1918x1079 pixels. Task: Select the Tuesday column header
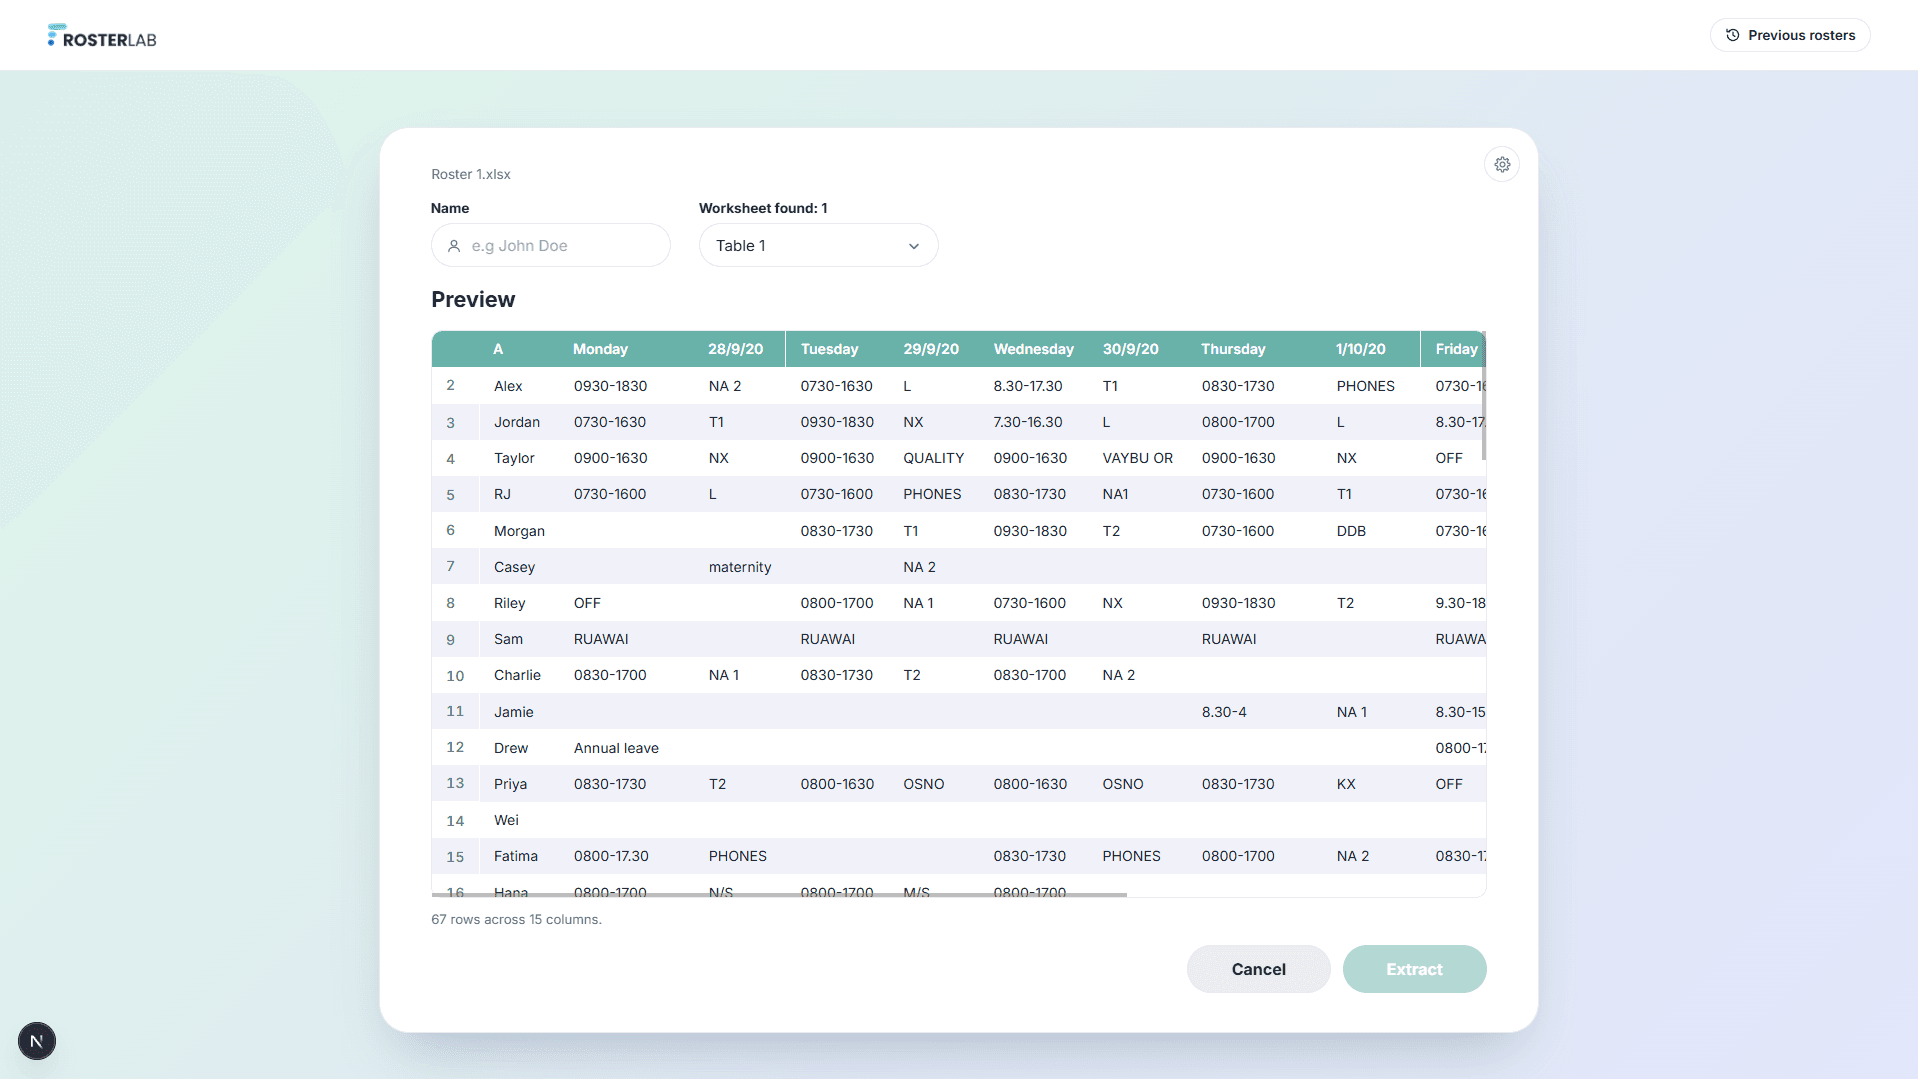click(x=829, y=349)
